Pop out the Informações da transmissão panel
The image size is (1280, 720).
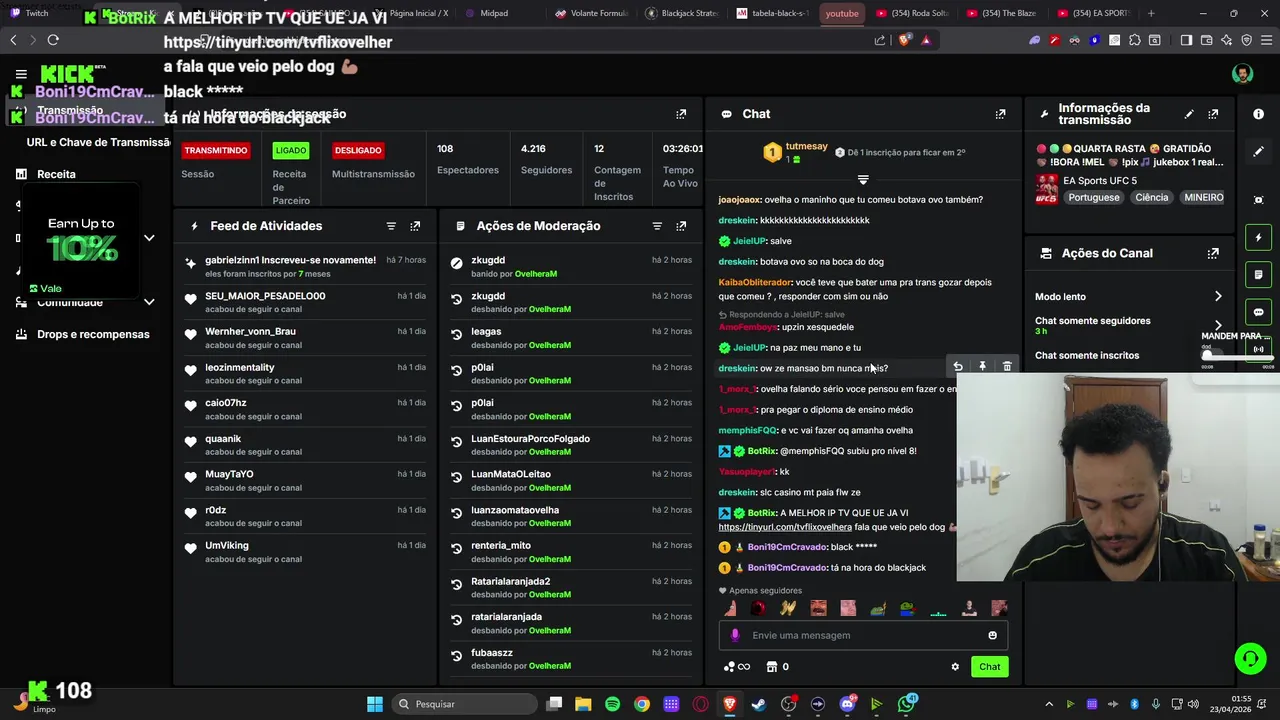pyautogui.click(x=1213, y=114)
